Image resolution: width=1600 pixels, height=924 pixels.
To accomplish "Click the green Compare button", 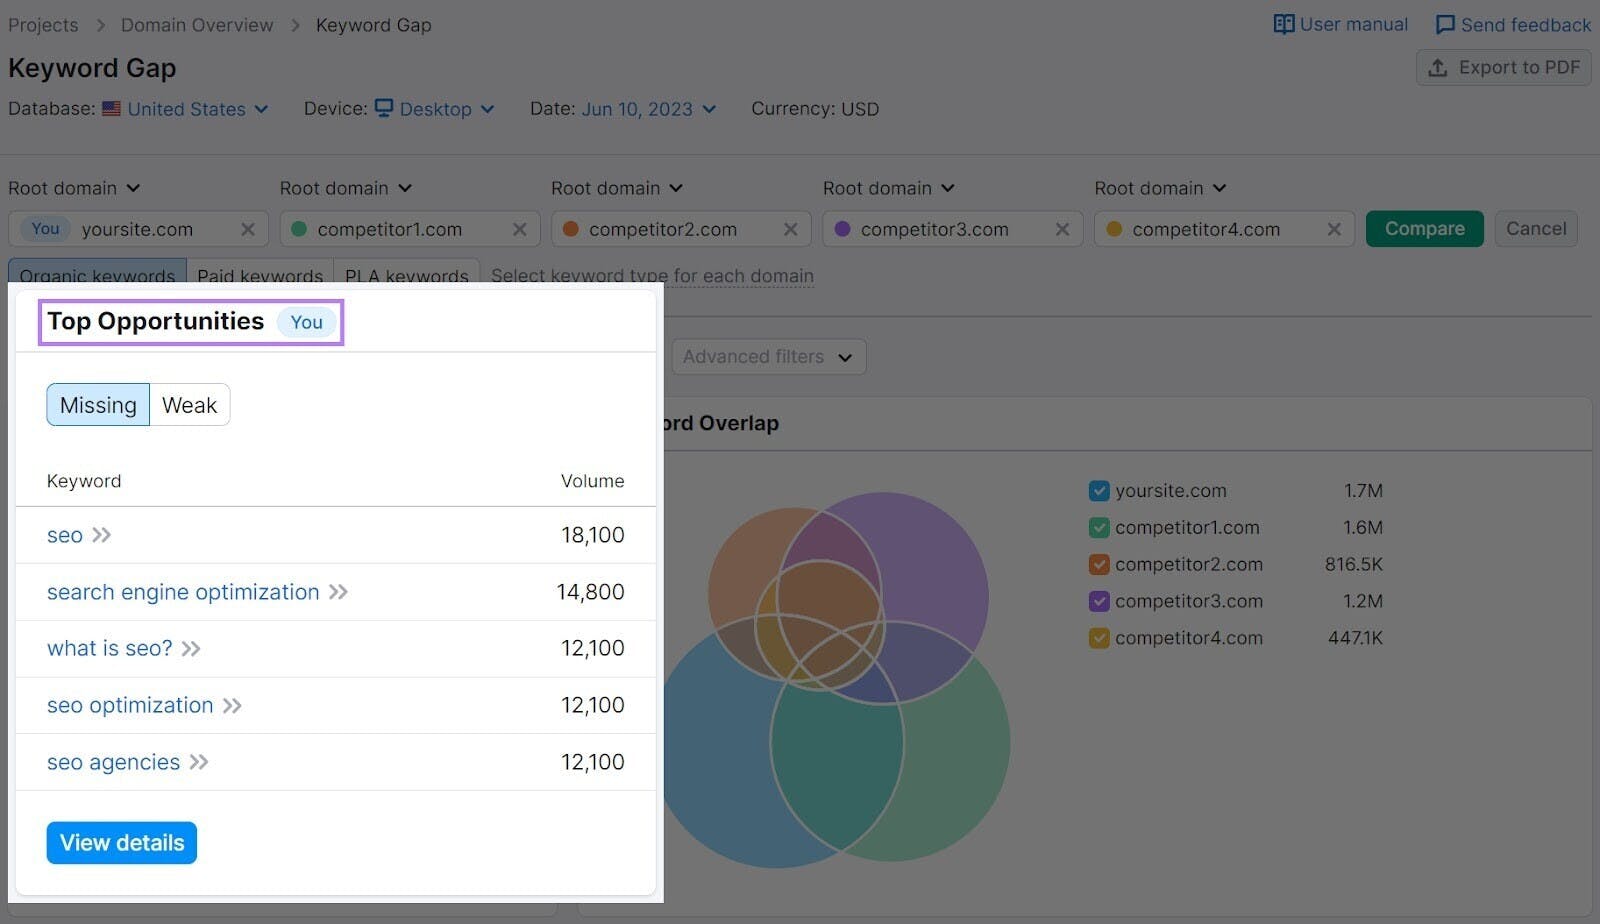I will tap(1424, 229).
